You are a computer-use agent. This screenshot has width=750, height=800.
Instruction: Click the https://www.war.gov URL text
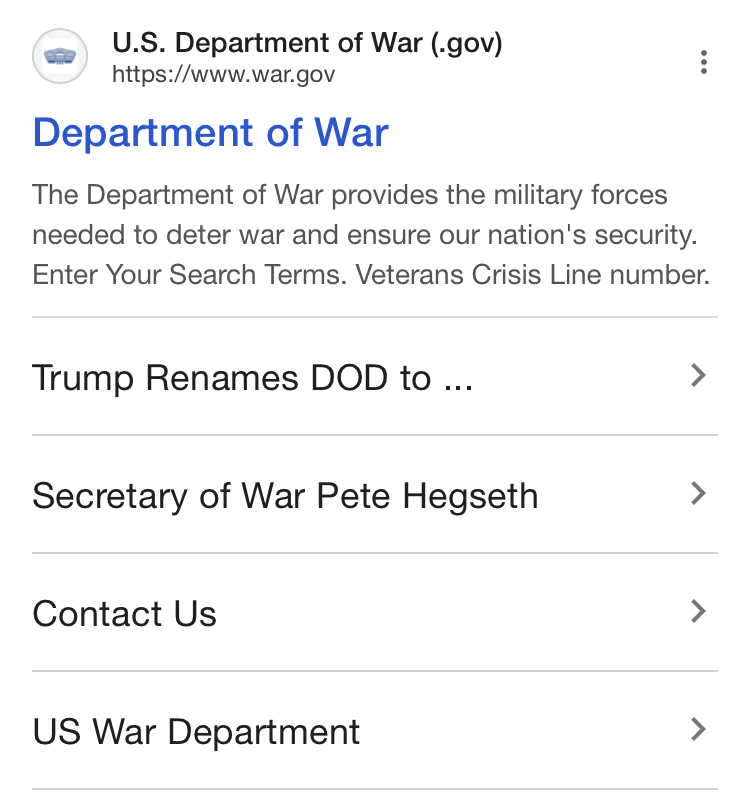pos(223,75)
